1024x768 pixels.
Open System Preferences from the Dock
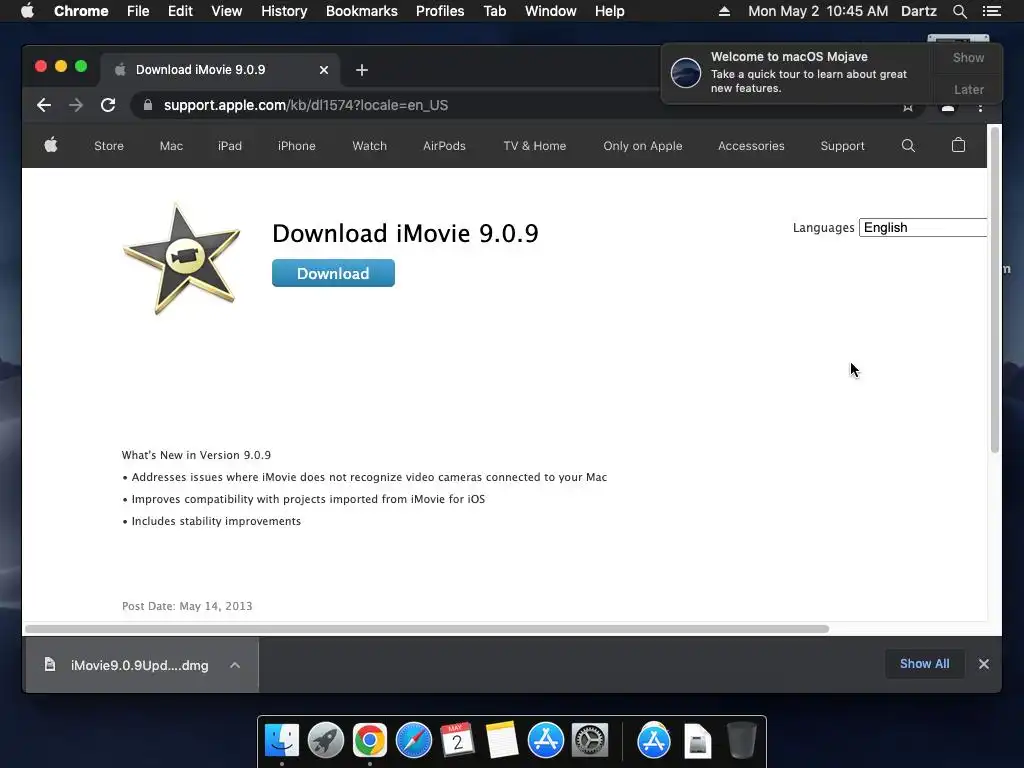(590, 741)
